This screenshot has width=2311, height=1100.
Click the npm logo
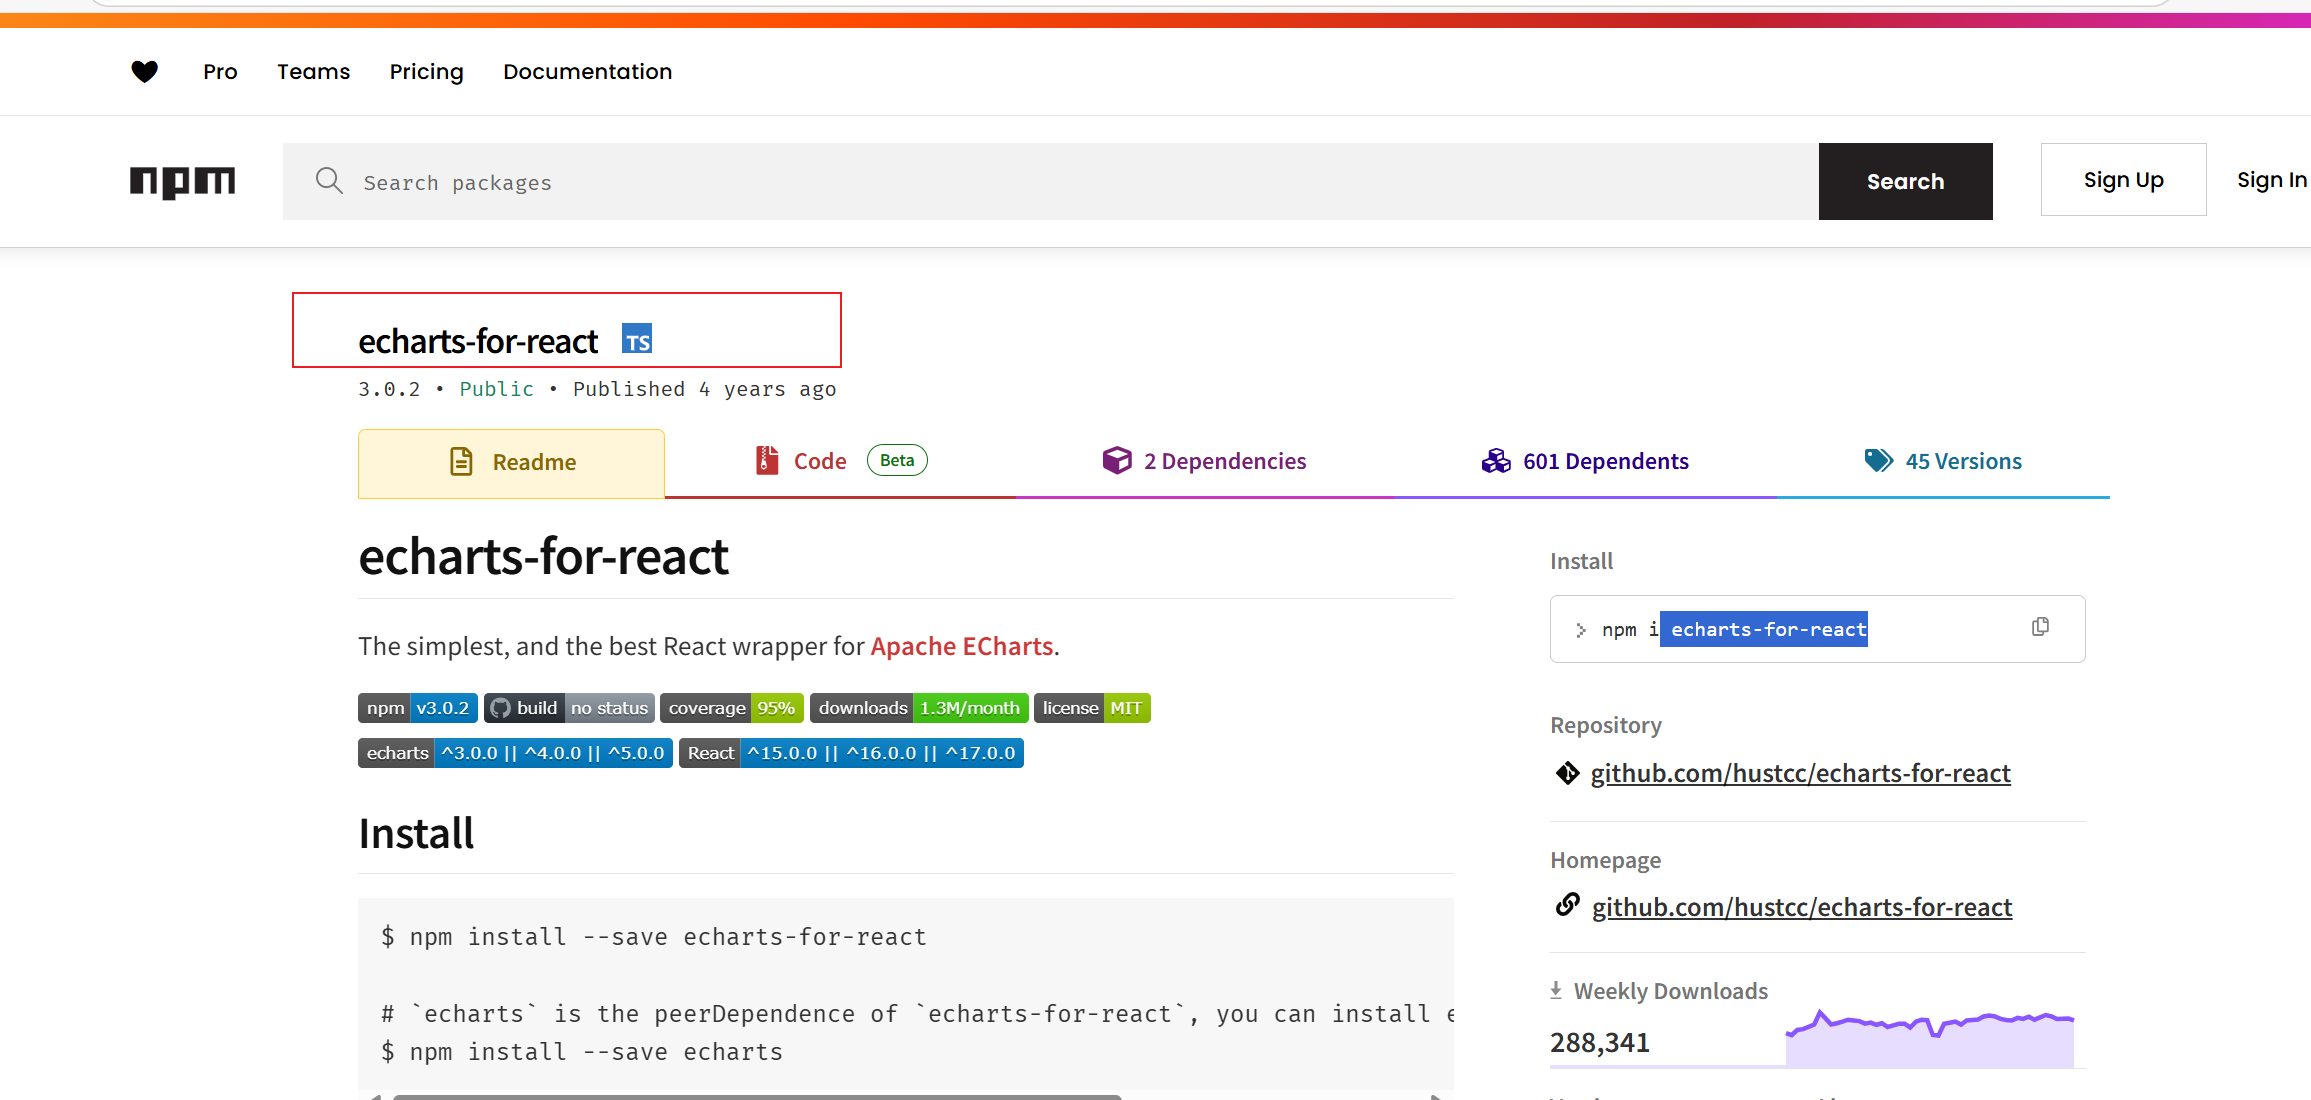point(182,182)
